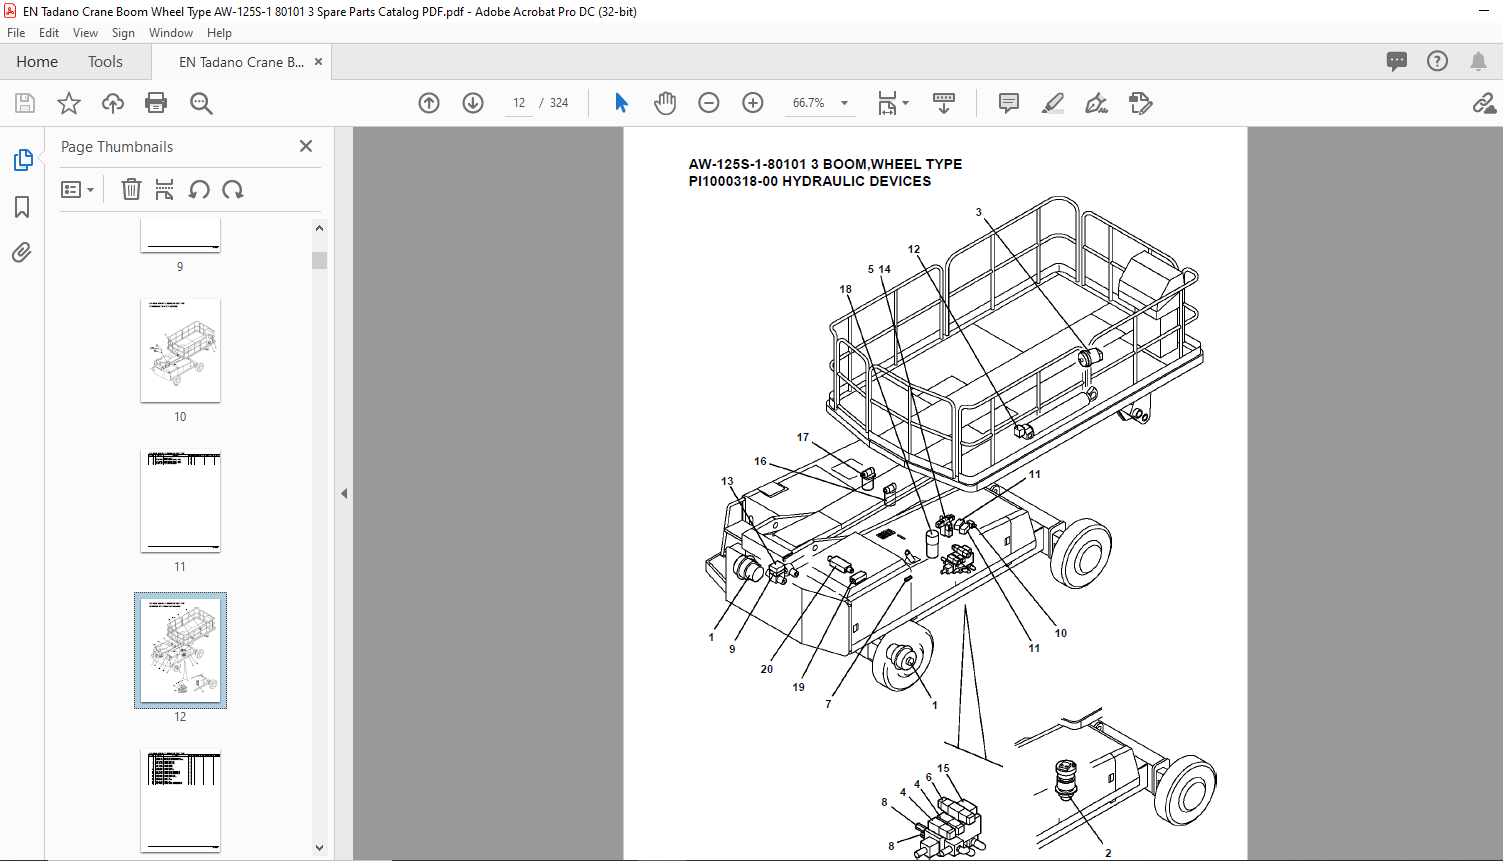Open the Help menu
This screenshot has width=1503, height=861.
click(x=219, y=33)
